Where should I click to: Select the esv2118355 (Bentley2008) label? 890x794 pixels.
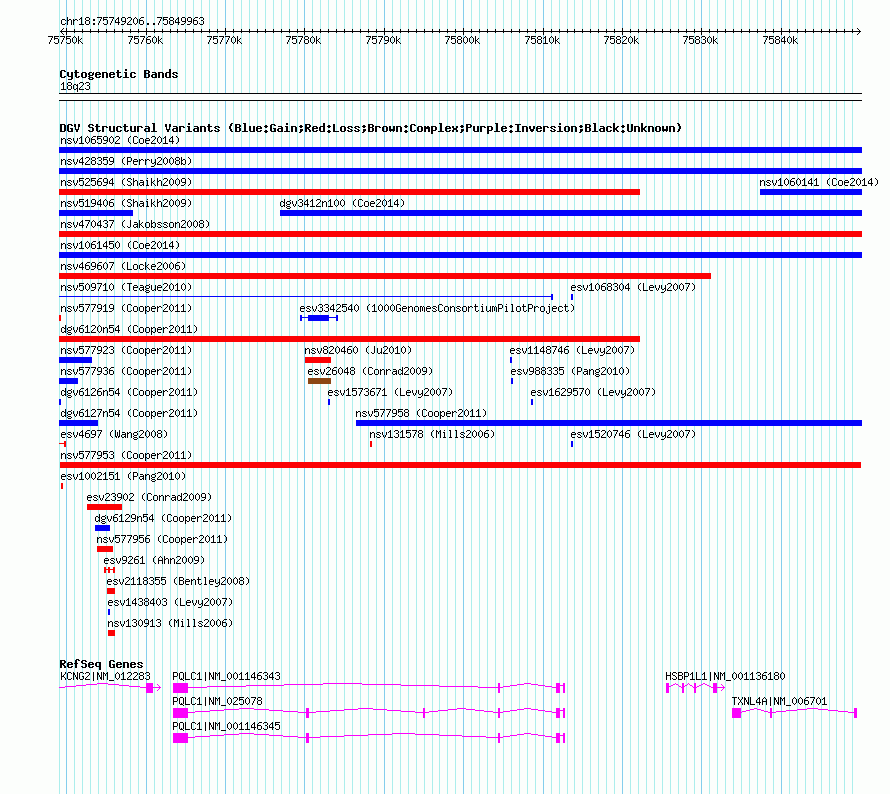click(178, 581)
